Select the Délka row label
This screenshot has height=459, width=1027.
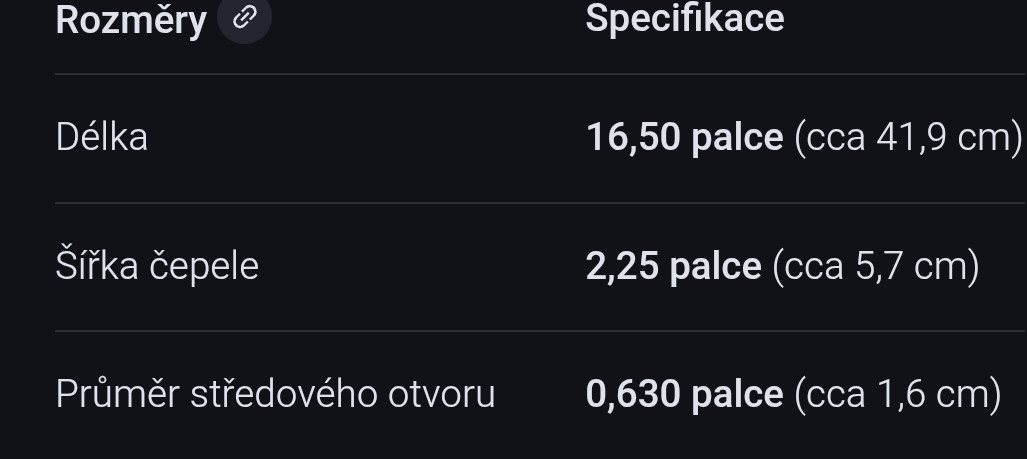[x=102, y=137]
